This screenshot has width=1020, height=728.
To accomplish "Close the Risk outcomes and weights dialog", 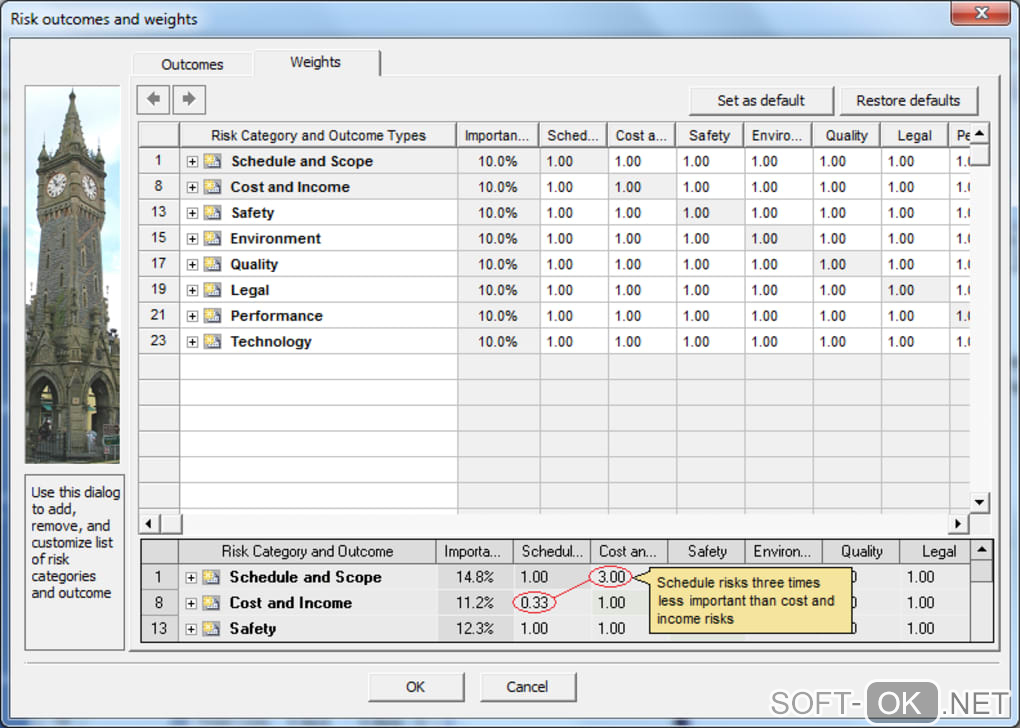I will 981,13.
